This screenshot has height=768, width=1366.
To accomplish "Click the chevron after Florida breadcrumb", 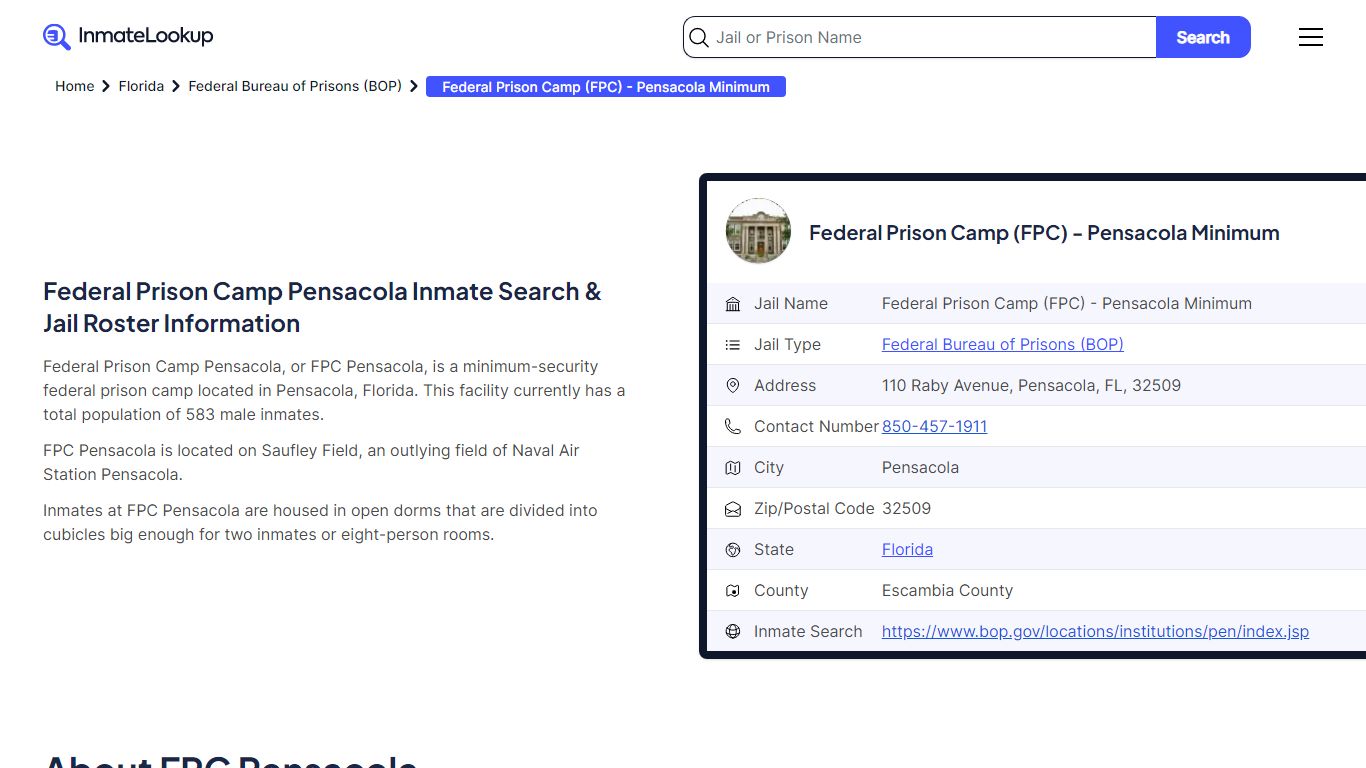I will pyautogui.click(x=176, y=87).
